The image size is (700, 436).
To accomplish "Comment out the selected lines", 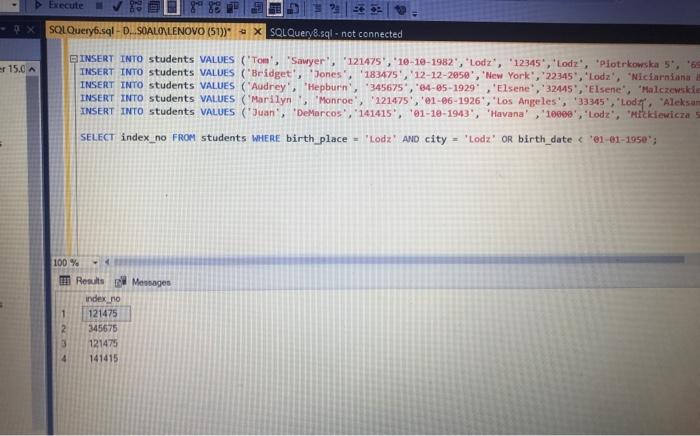I will point(317,8).
